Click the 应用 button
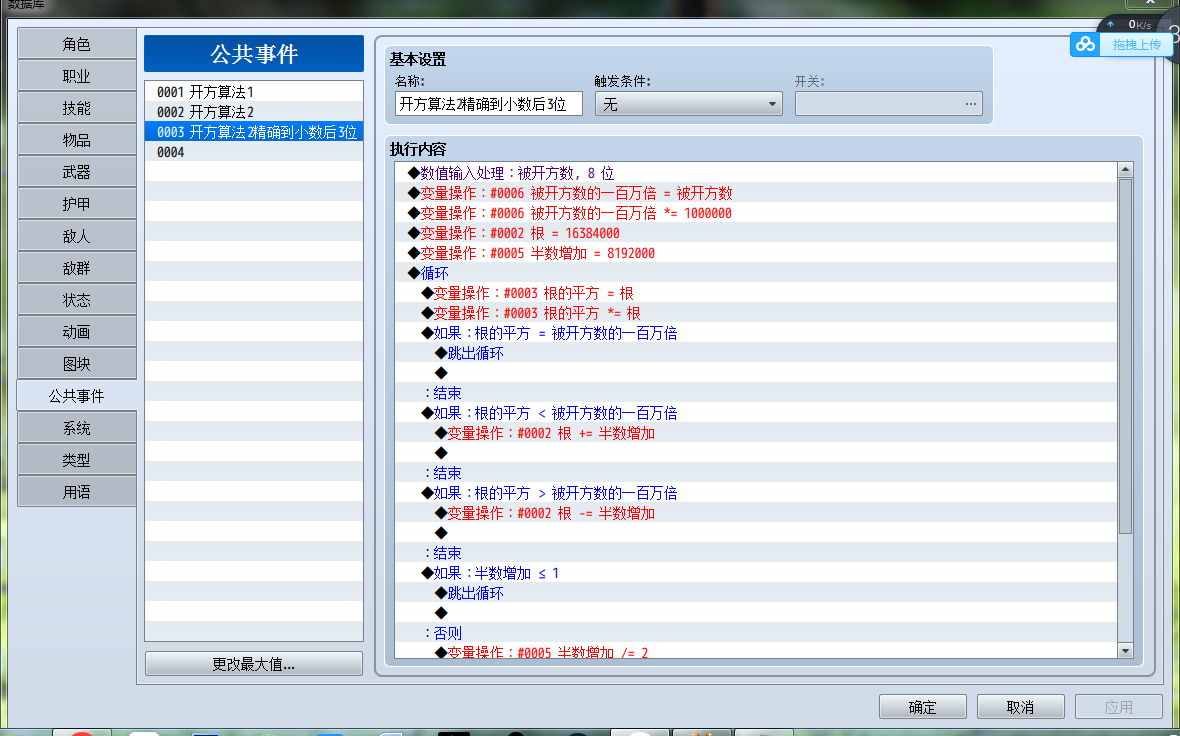Screen dimensions: 1180x736 [x=1118, y=707]
